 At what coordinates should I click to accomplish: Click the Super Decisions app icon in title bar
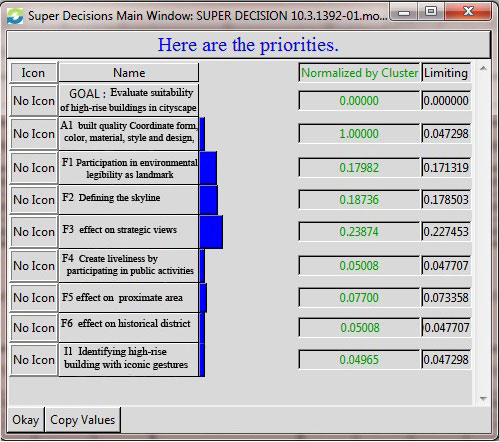[15, 16]
